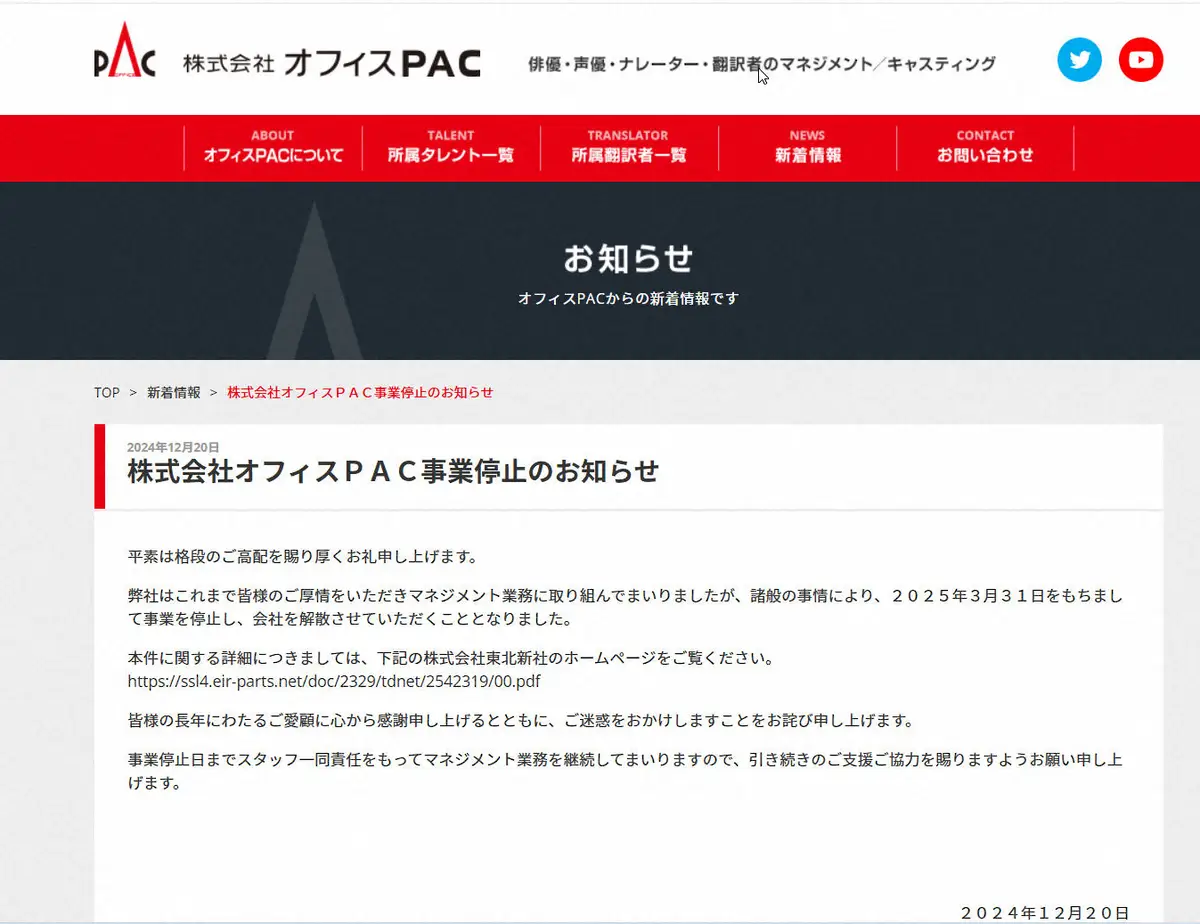Open お問い合わせ contact page
Viewport: 1200px width, 924px height.
click(985, 148)
